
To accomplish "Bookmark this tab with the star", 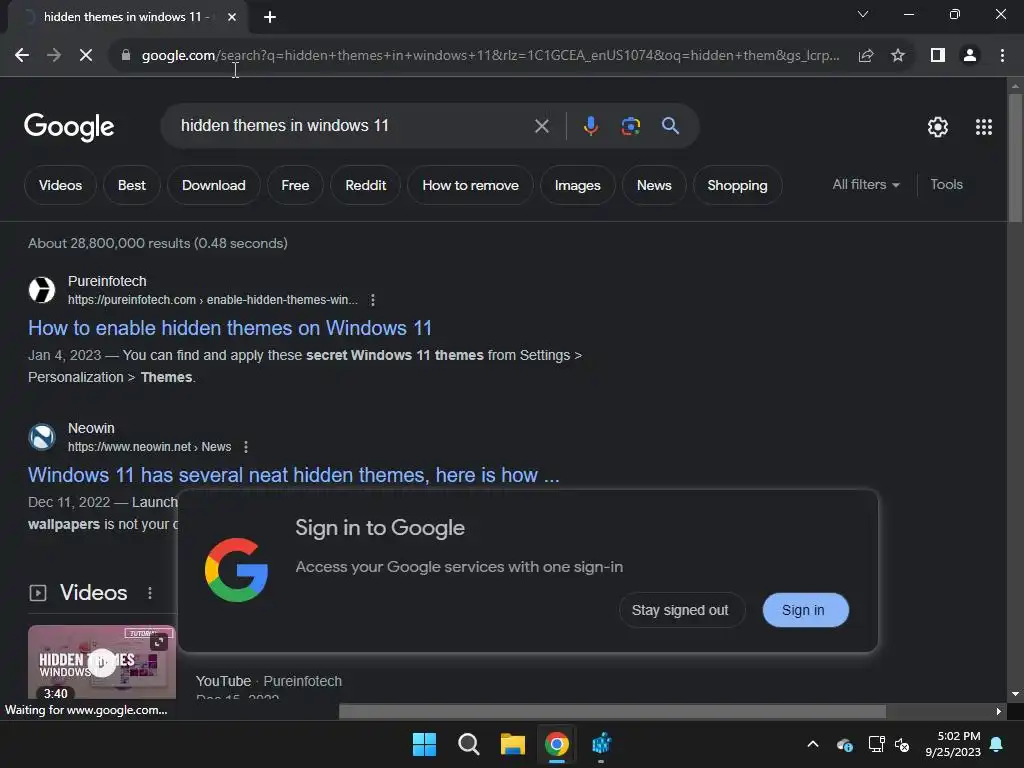I will tap(898, 56).
